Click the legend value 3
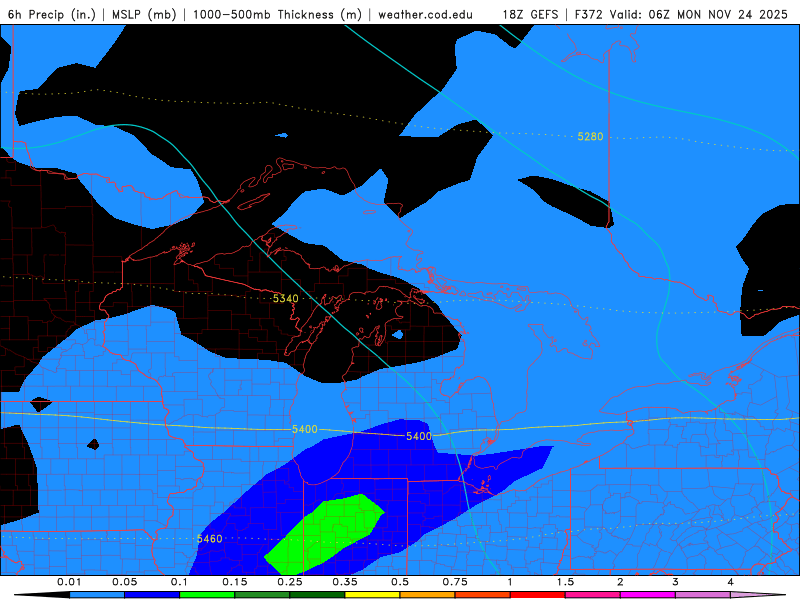 pos(676,582)
